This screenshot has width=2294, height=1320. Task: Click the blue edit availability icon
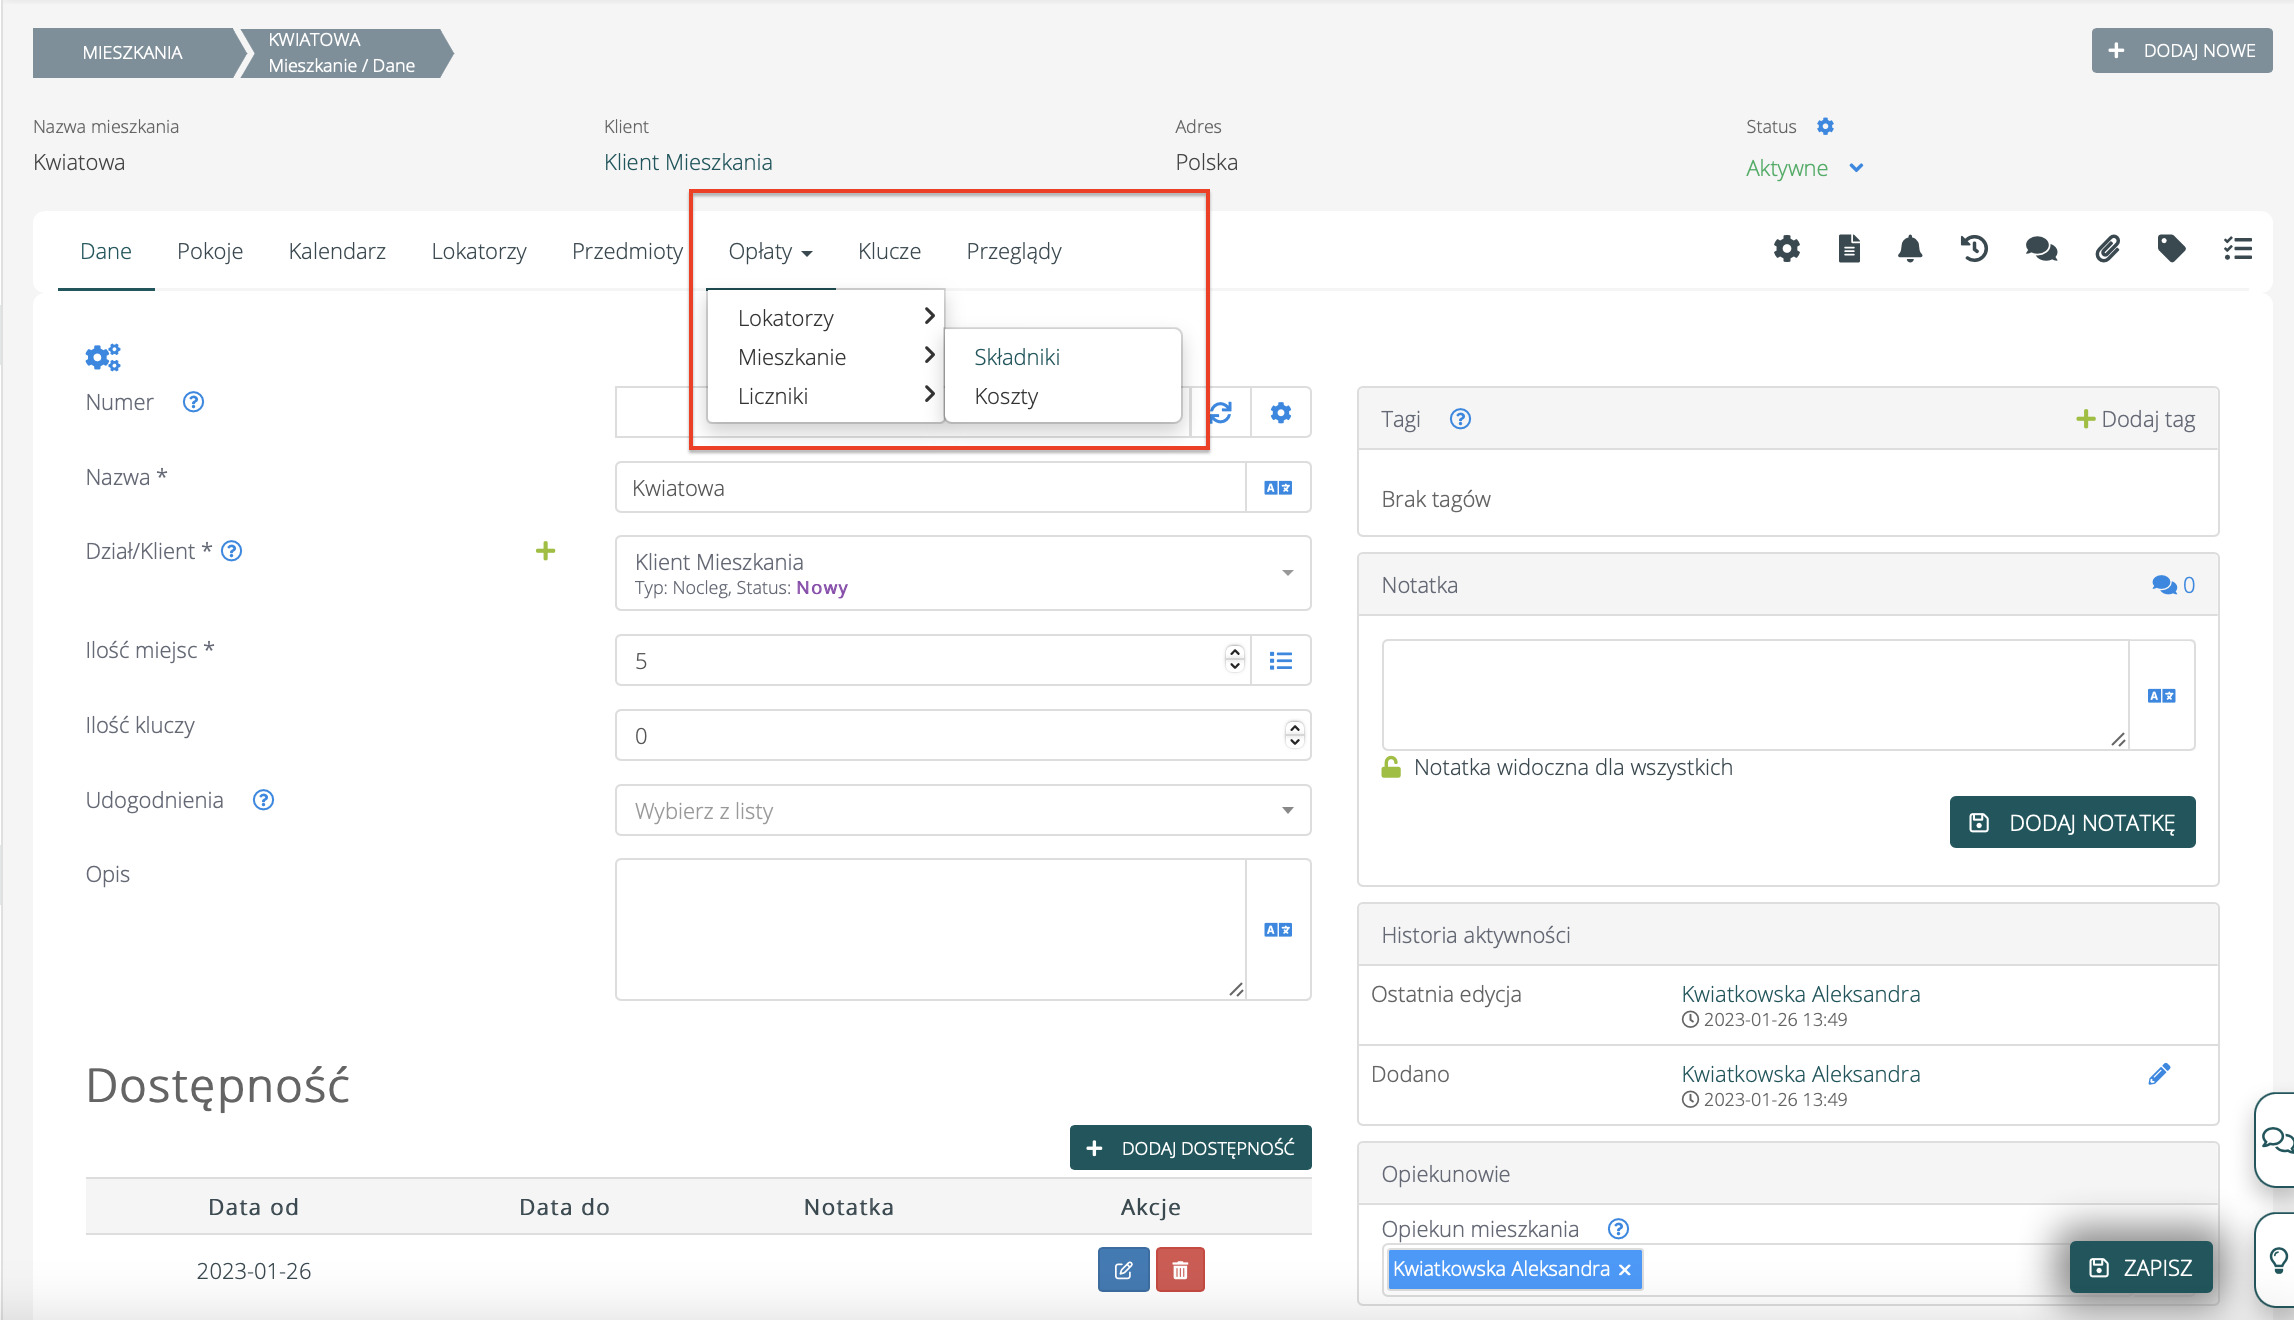coord(1123,1270)
